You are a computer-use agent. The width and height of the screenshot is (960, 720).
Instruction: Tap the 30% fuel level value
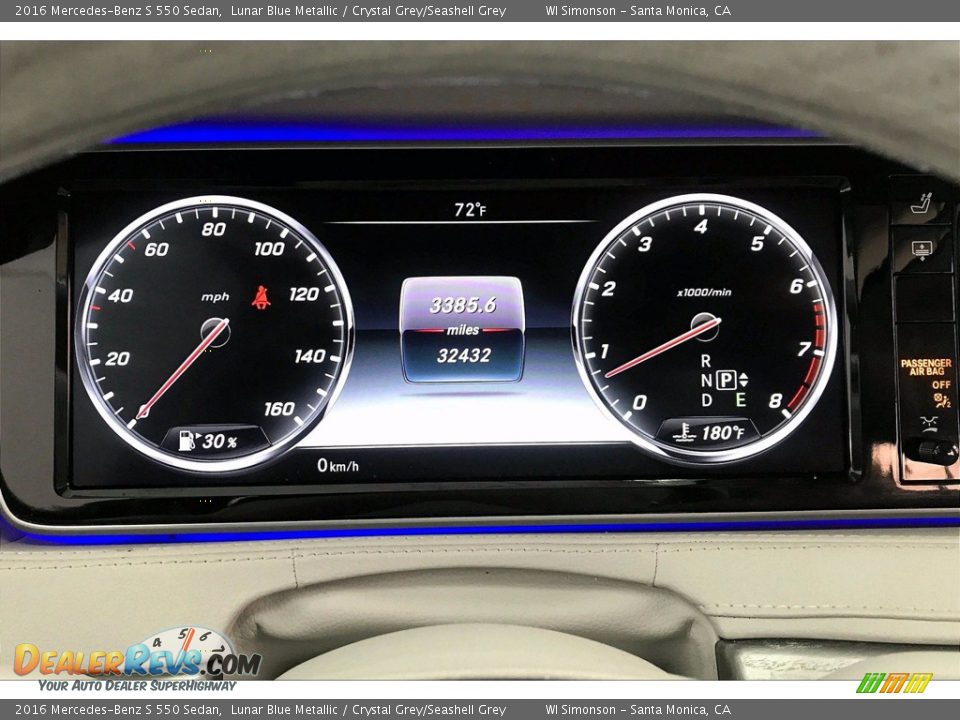pos(220,441)
